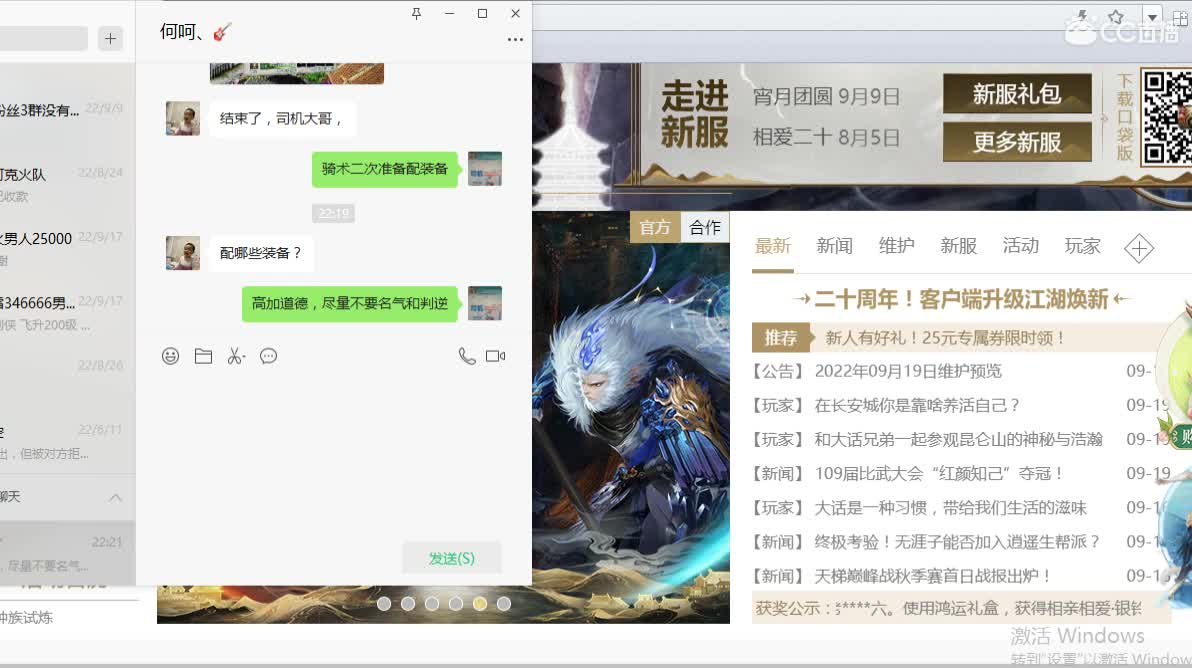1192x668 pixels.
Task: Select the 新服 news tab
Action: tap(959, 246)
